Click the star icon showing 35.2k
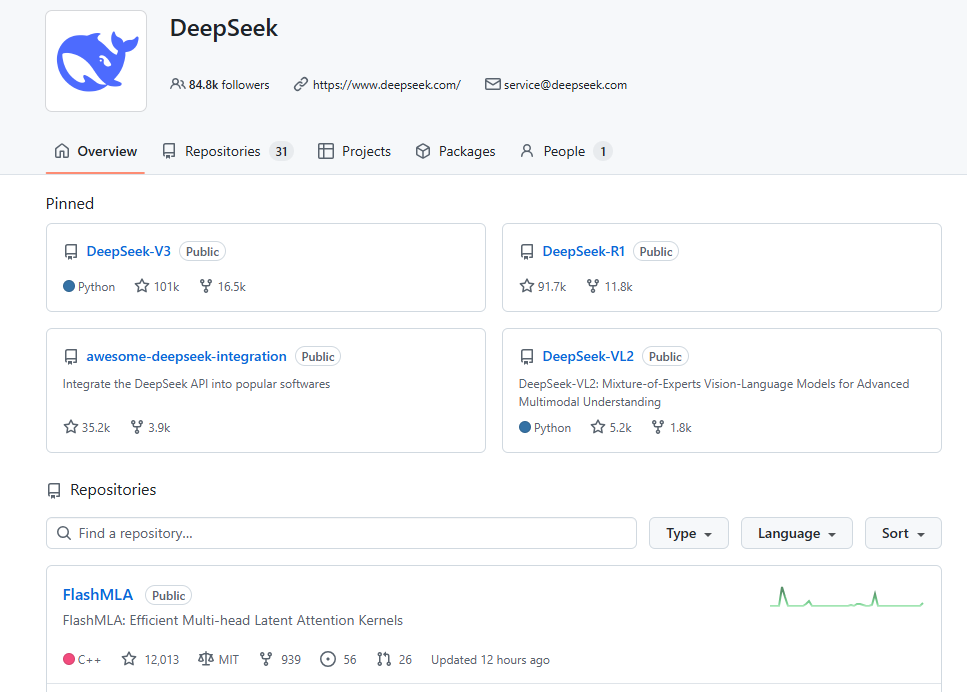The width and height of the screenshot is (967, 692). pyautogui.click(x=71, y=427)
